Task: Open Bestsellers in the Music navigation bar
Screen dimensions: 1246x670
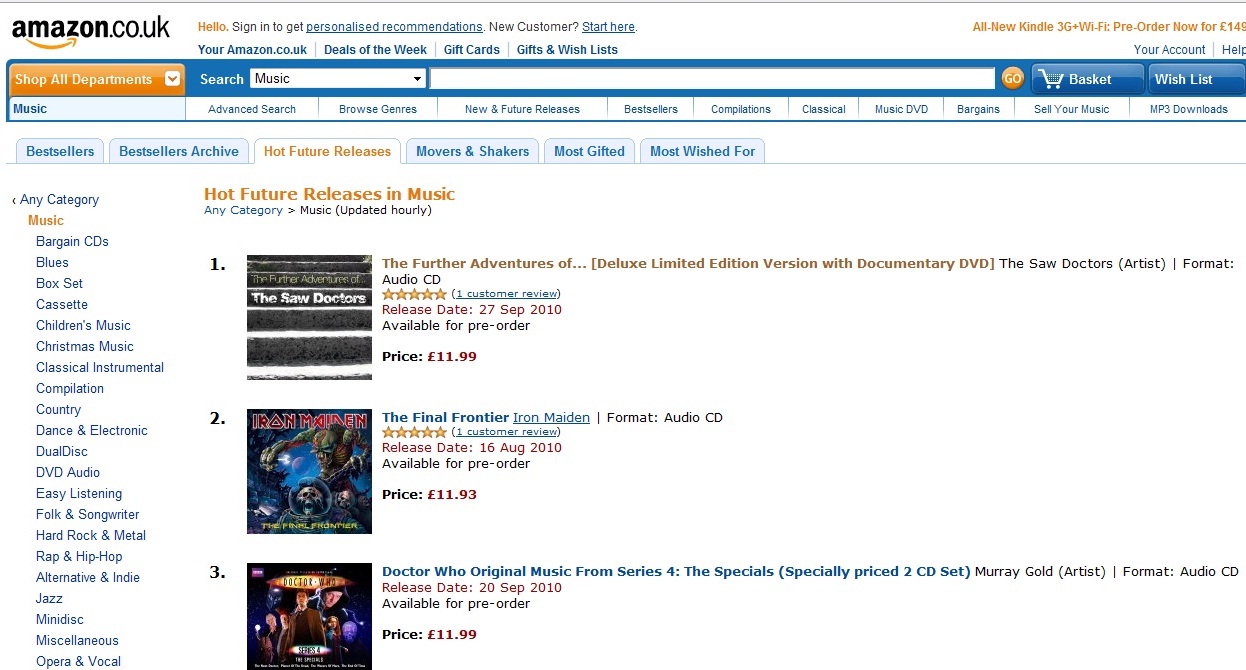Action: [651, 109]
